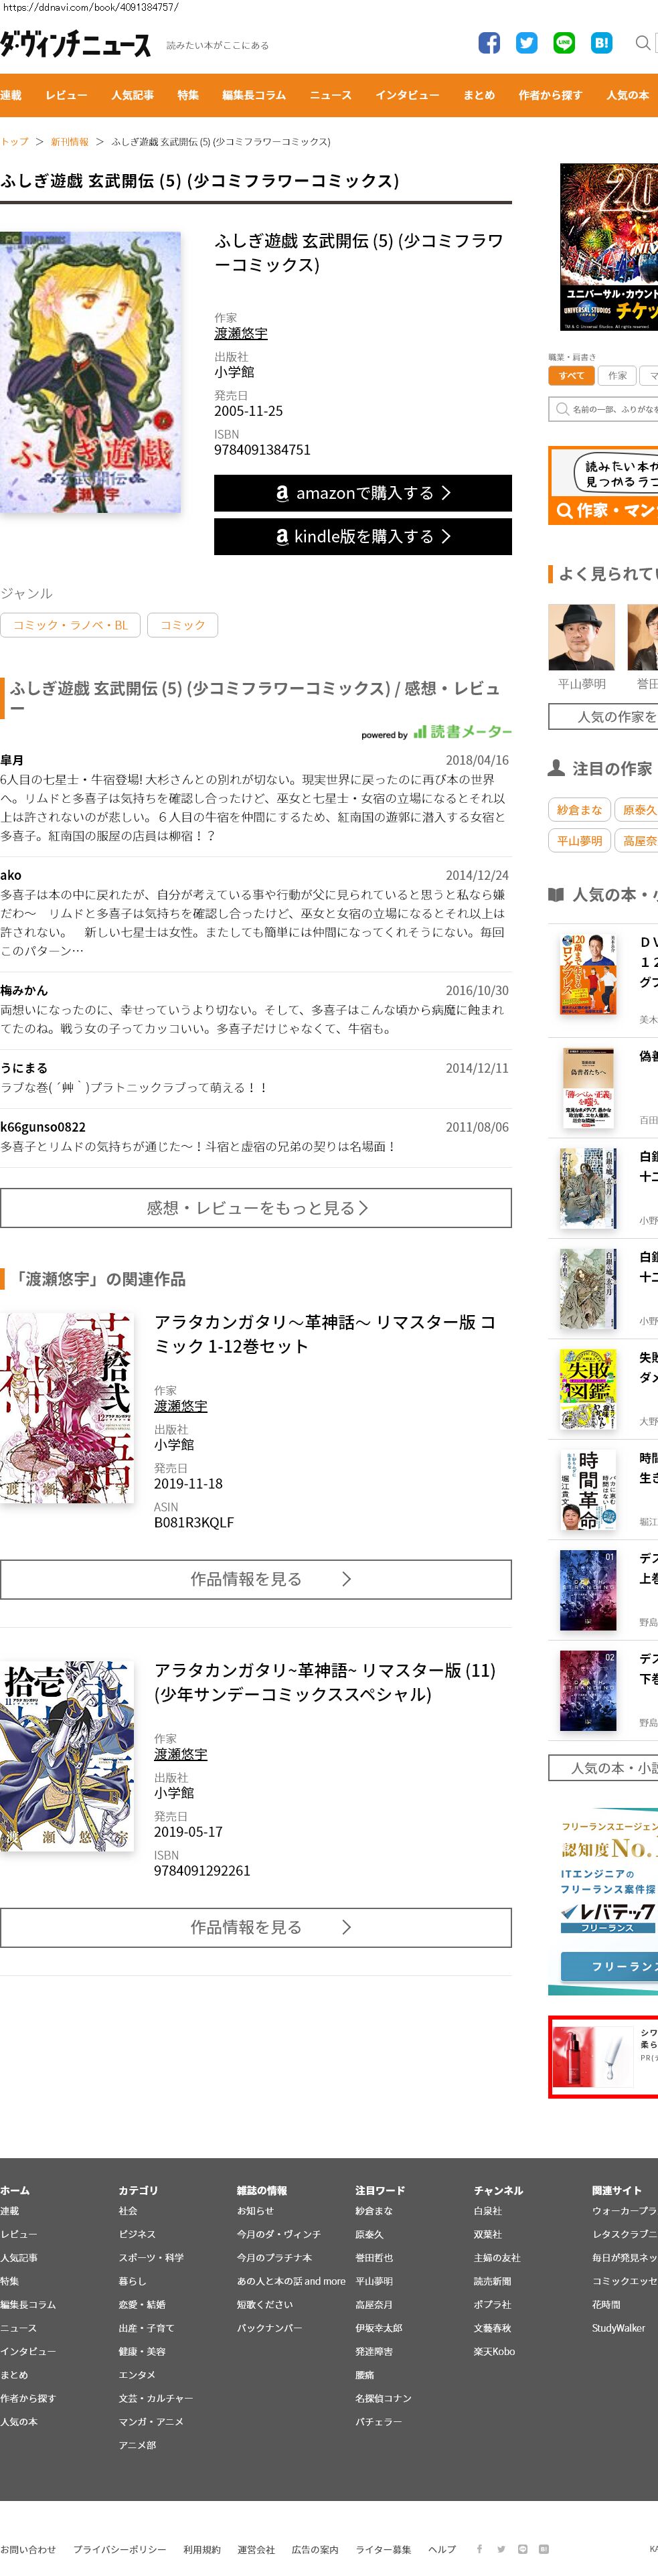Open the レビュー menu item
The image size is (658, 2576).
[x=66, y=95]
